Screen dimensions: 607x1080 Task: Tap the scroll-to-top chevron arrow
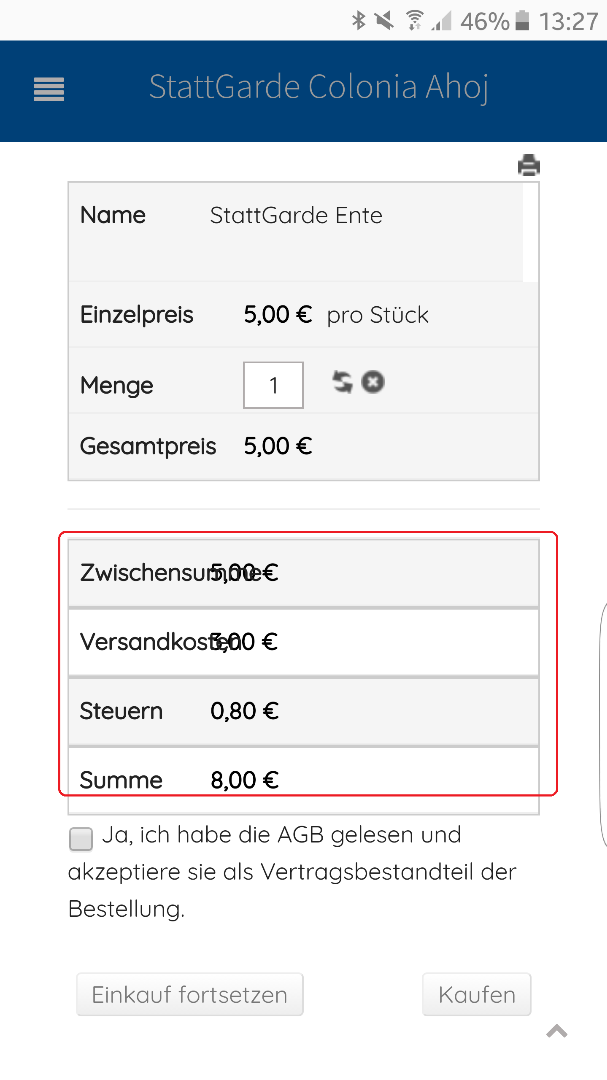point(557,1031)
